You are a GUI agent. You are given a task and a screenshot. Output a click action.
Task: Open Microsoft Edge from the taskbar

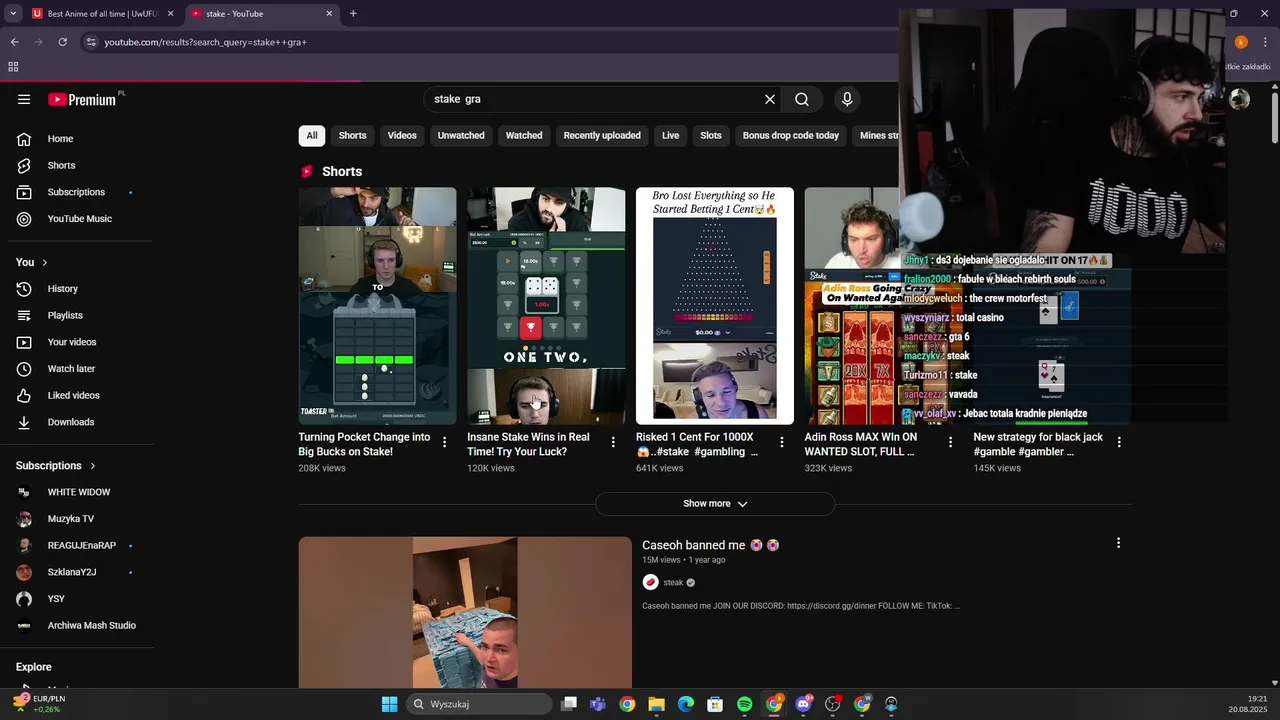tap(686, 704)
